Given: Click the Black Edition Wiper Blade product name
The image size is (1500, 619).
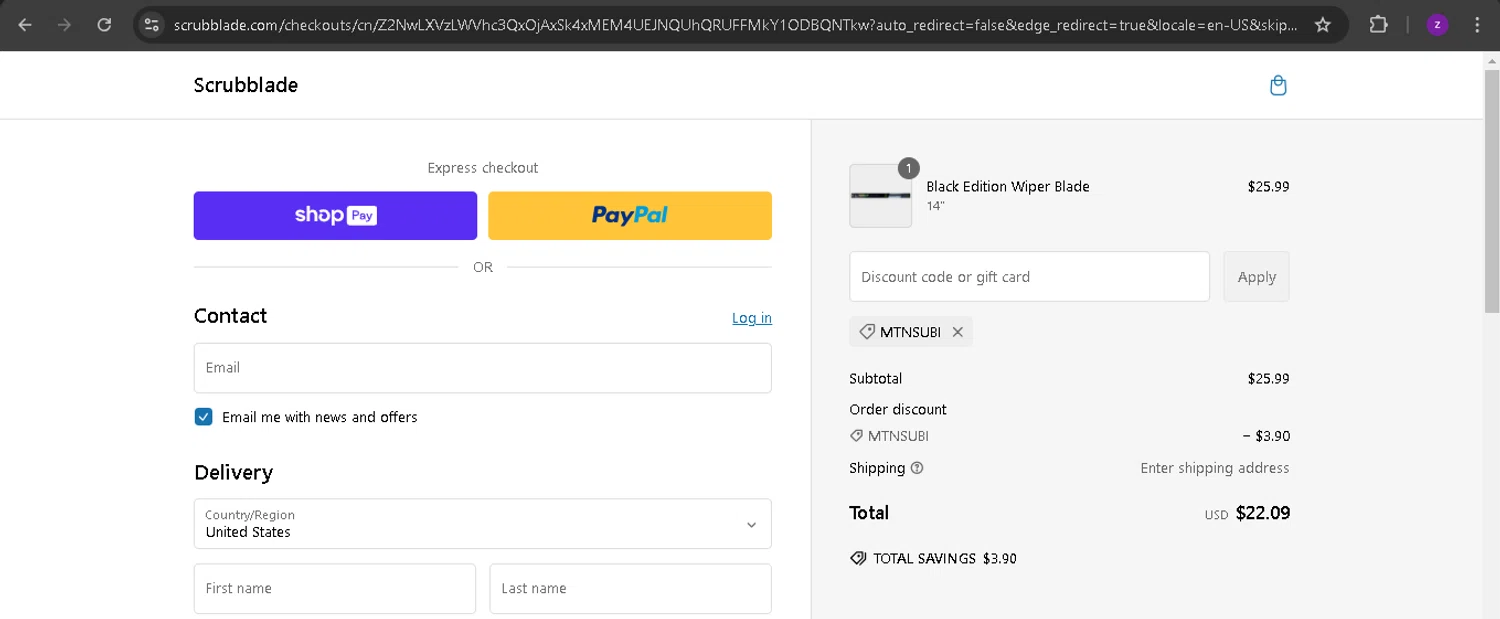Looking at the screenshot, I should (x=1008, y=186).
